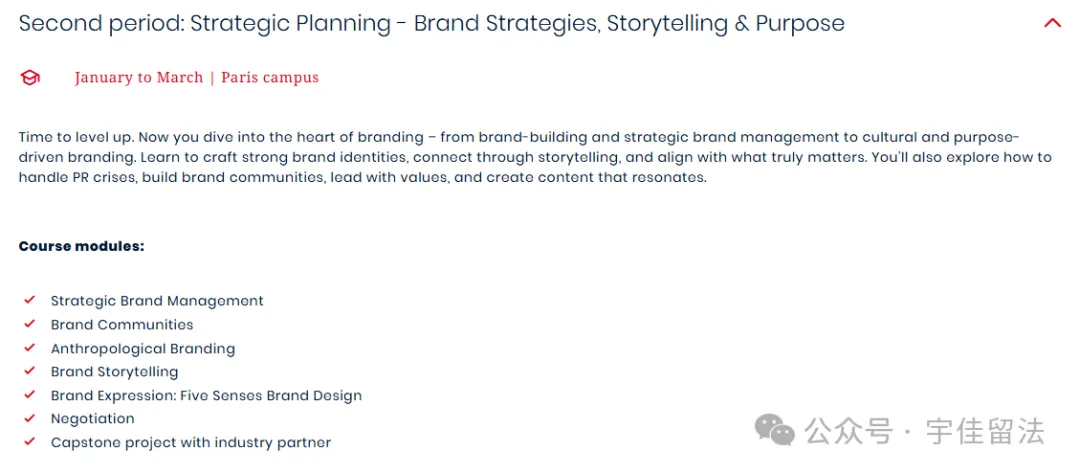The width and height of the screenshot is (1080, 474).
Task: Click checkmark beside Brand Expression item
Action: [29, 395]
